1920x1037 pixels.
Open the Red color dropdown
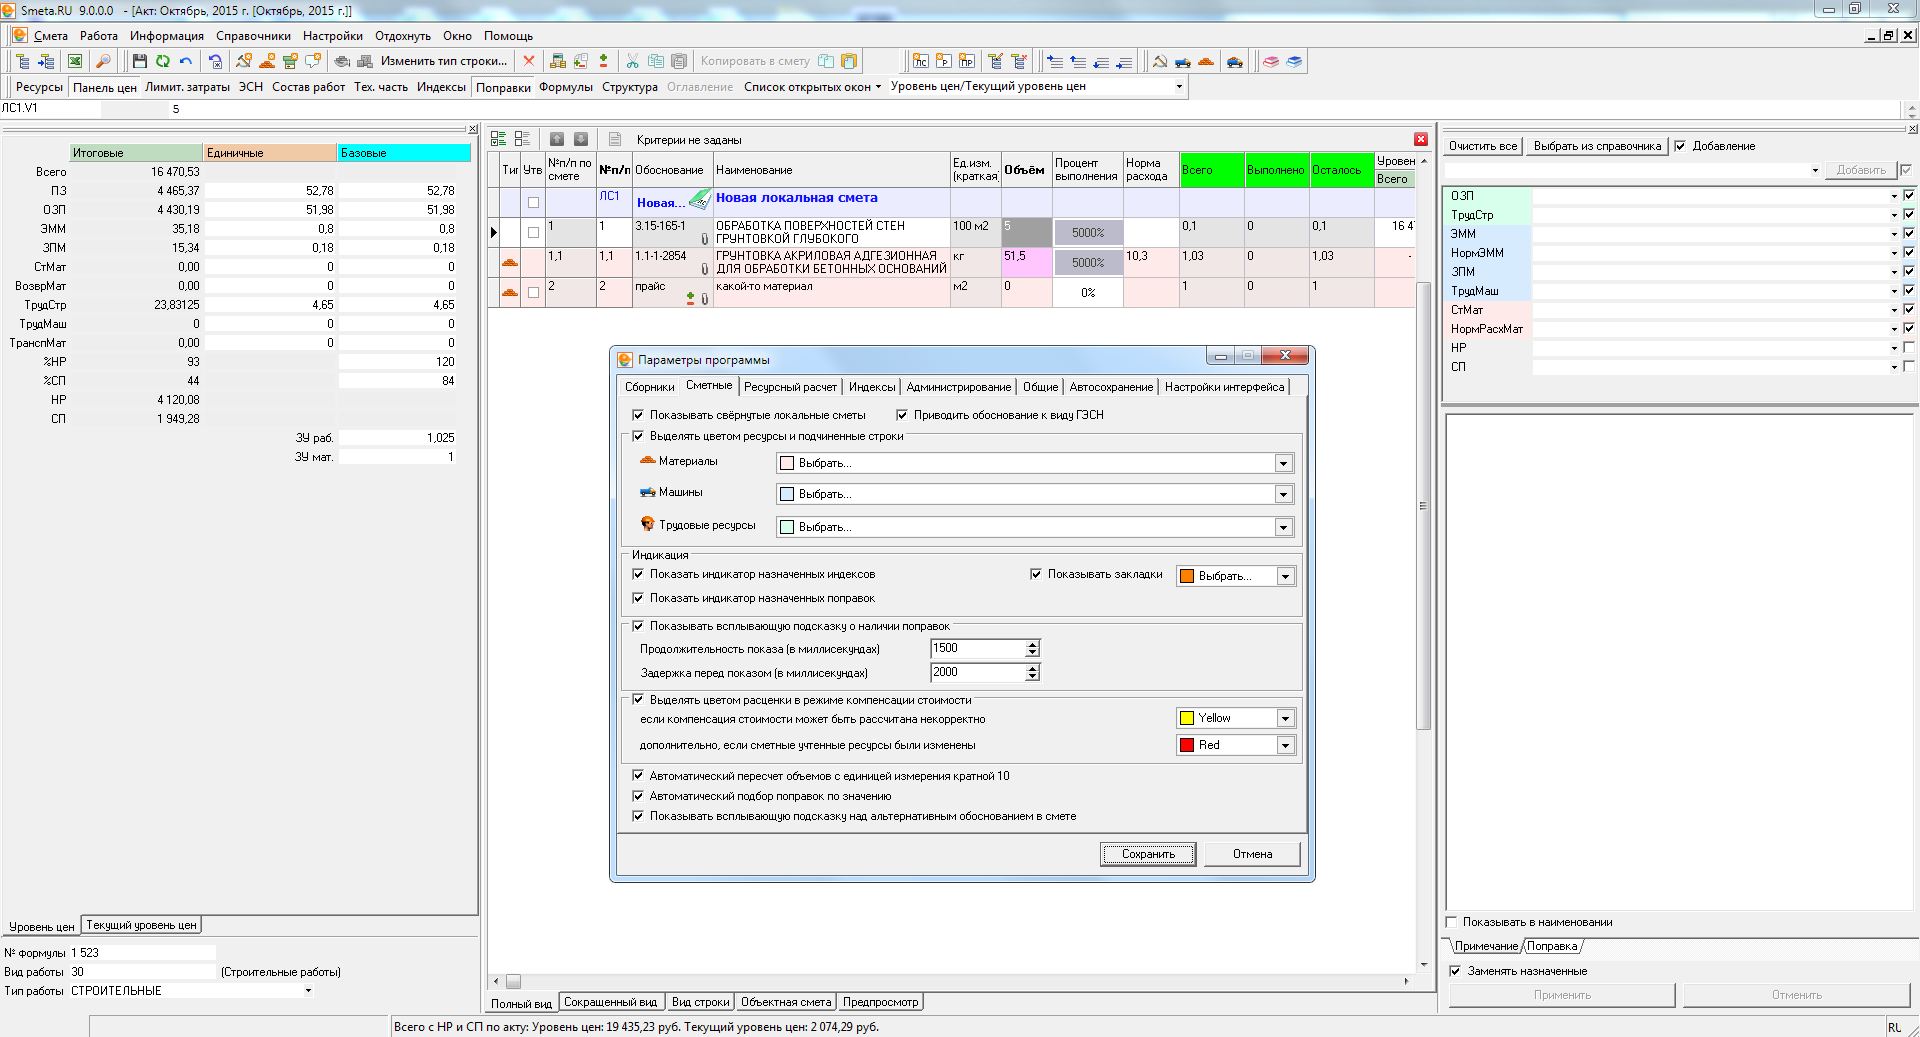point(1285,745)
